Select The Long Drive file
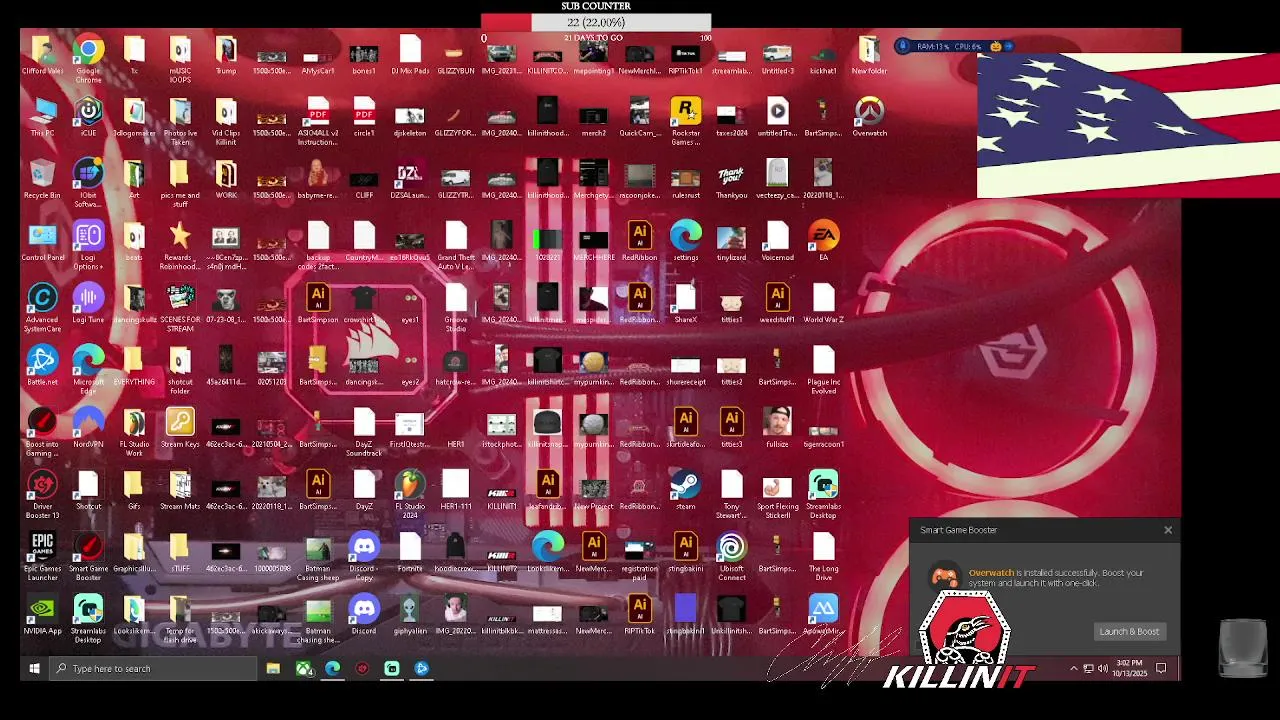1280x720 pixels. 823,556
